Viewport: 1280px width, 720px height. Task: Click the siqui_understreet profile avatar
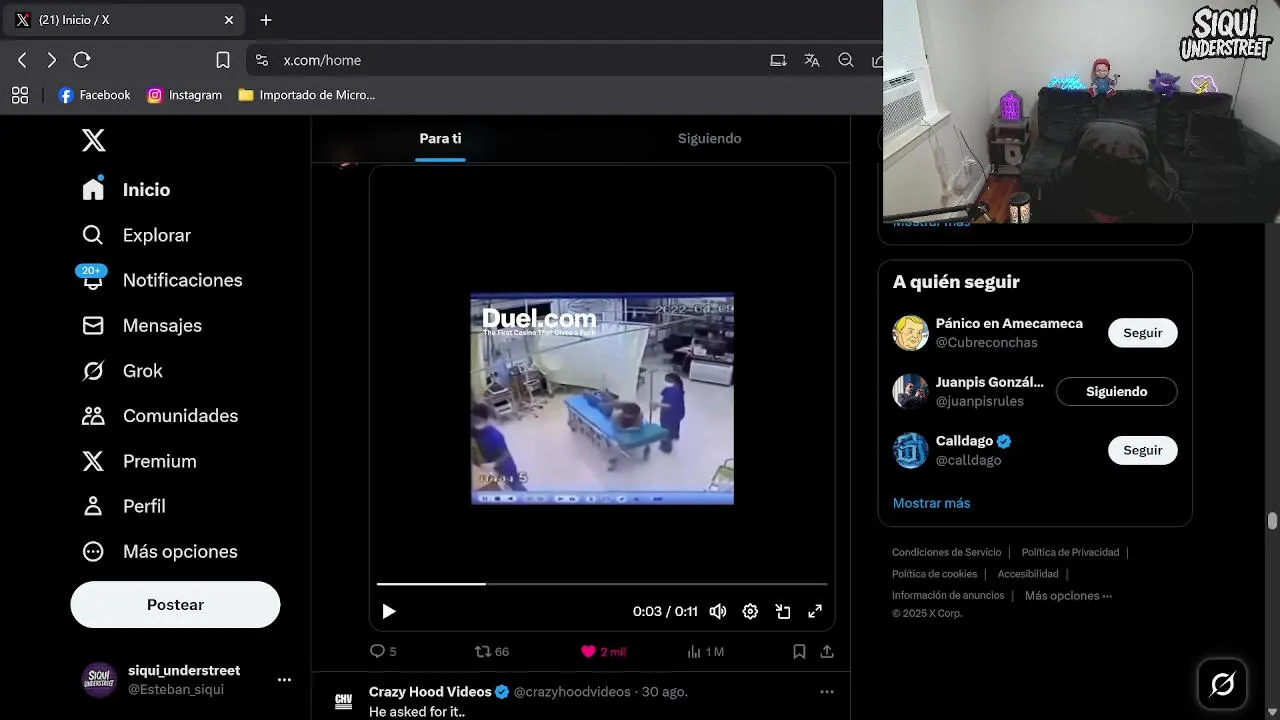tap(99, 680)
